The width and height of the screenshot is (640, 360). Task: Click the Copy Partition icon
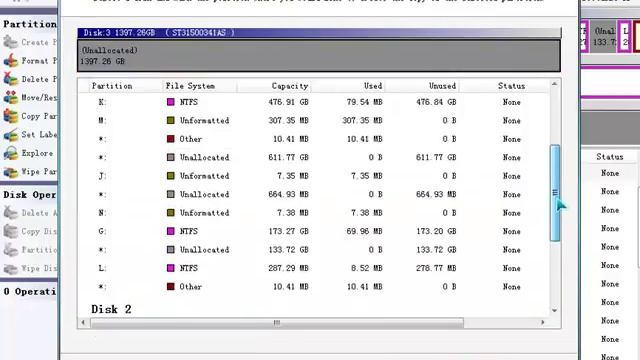11,116
